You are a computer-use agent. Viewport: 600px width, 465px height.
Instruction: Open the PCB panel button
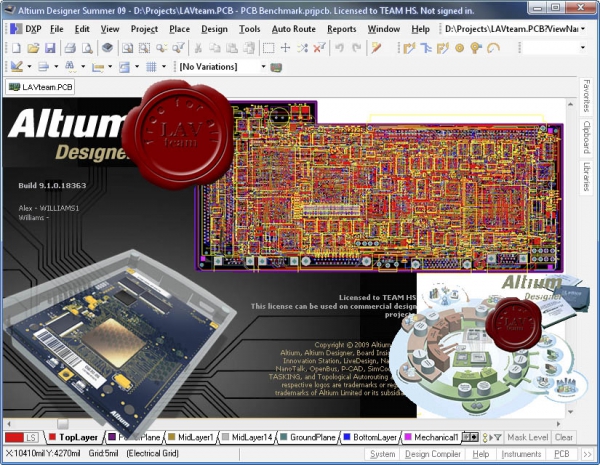pos(561,454)
